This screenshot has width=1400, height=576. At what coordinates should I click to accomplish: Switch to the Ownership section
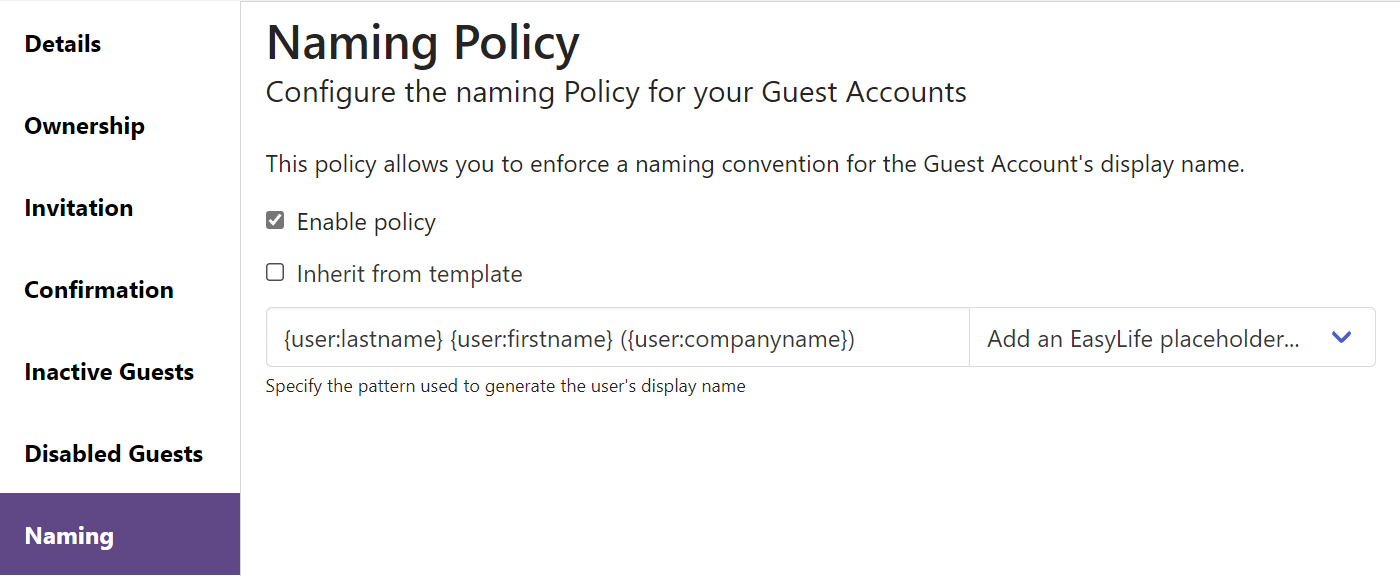(x=84, y=126)
